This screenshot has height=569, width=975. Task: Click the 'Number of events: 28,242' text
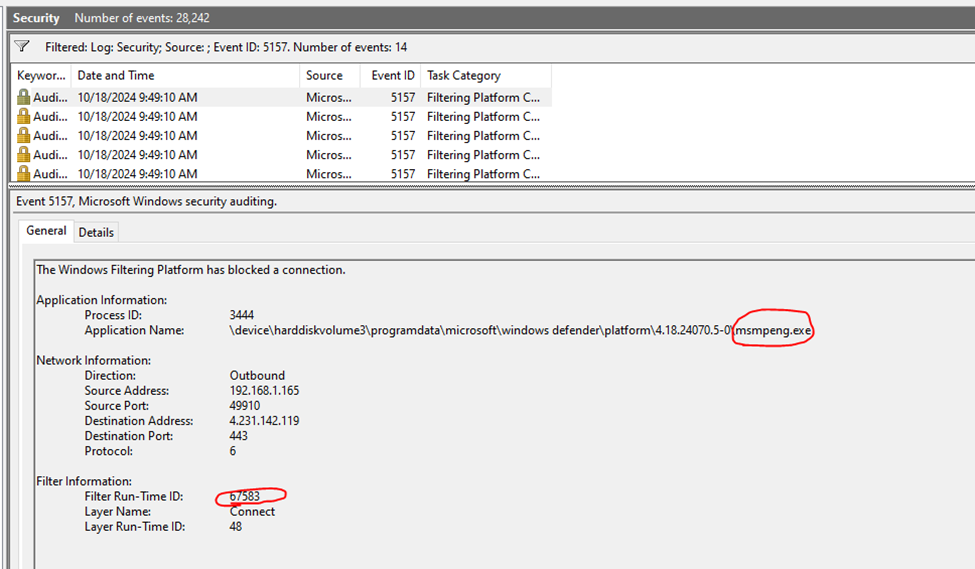pos(142,18)
